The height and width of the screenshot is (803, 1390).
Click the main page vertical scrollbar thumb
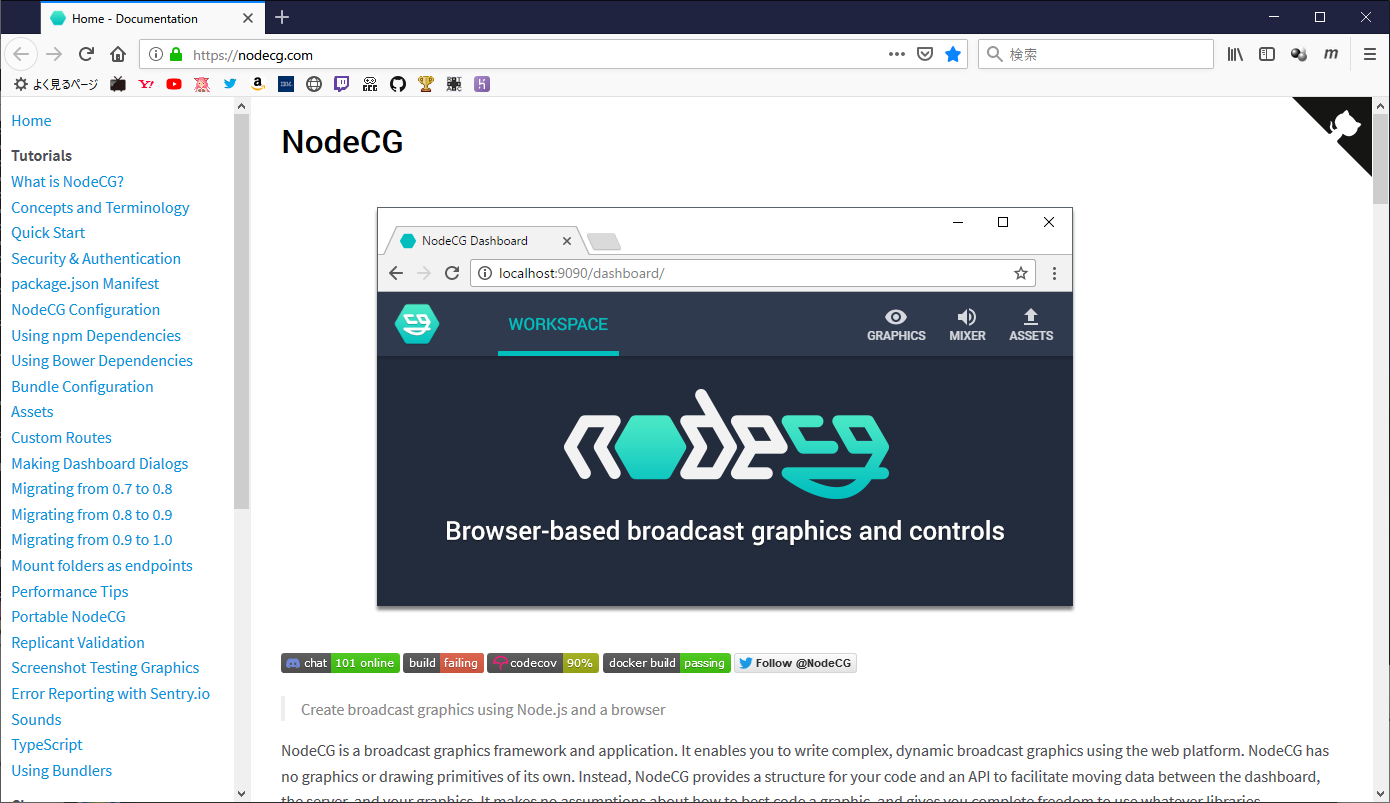point(1381,157)
